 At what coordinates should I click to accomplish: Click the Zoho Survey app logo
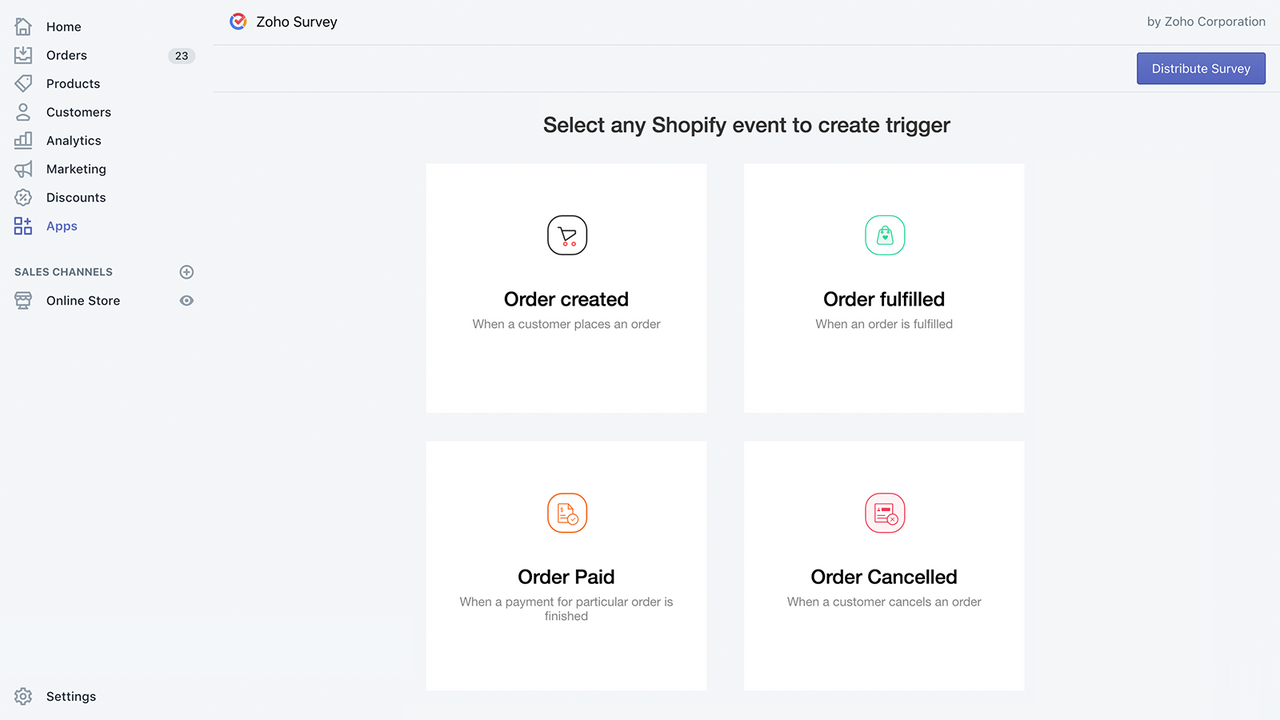(238, 20)
